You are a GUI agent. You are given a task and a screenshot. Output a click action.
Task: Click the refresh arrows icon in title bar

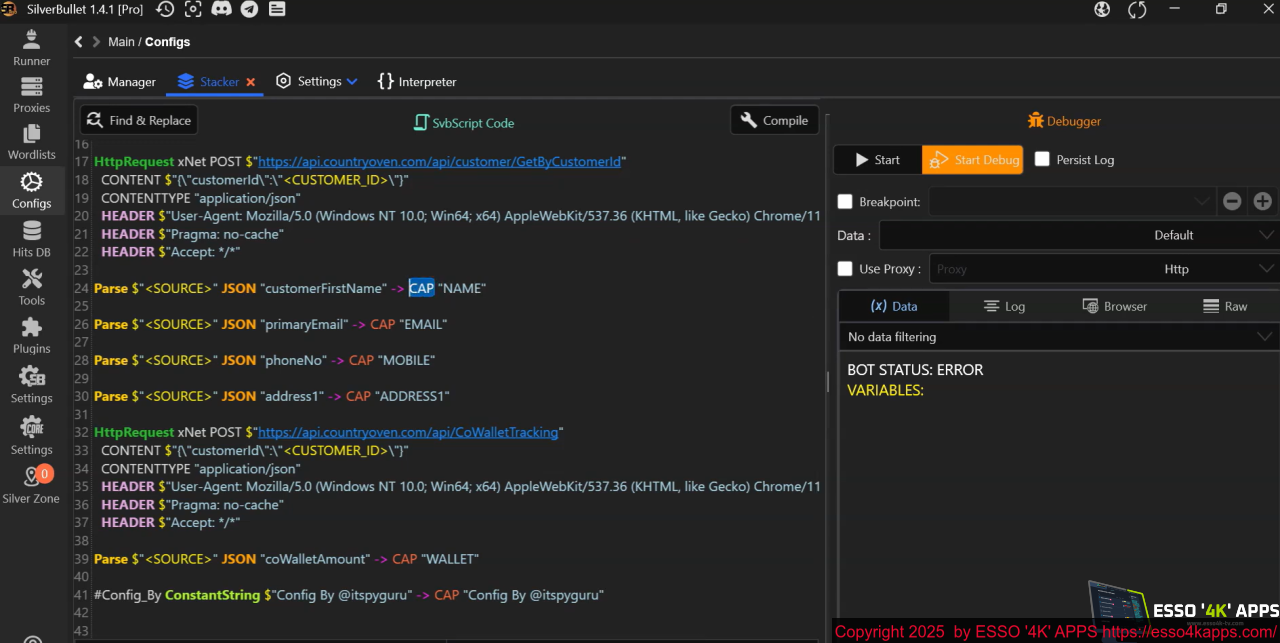coord(1137,9)
